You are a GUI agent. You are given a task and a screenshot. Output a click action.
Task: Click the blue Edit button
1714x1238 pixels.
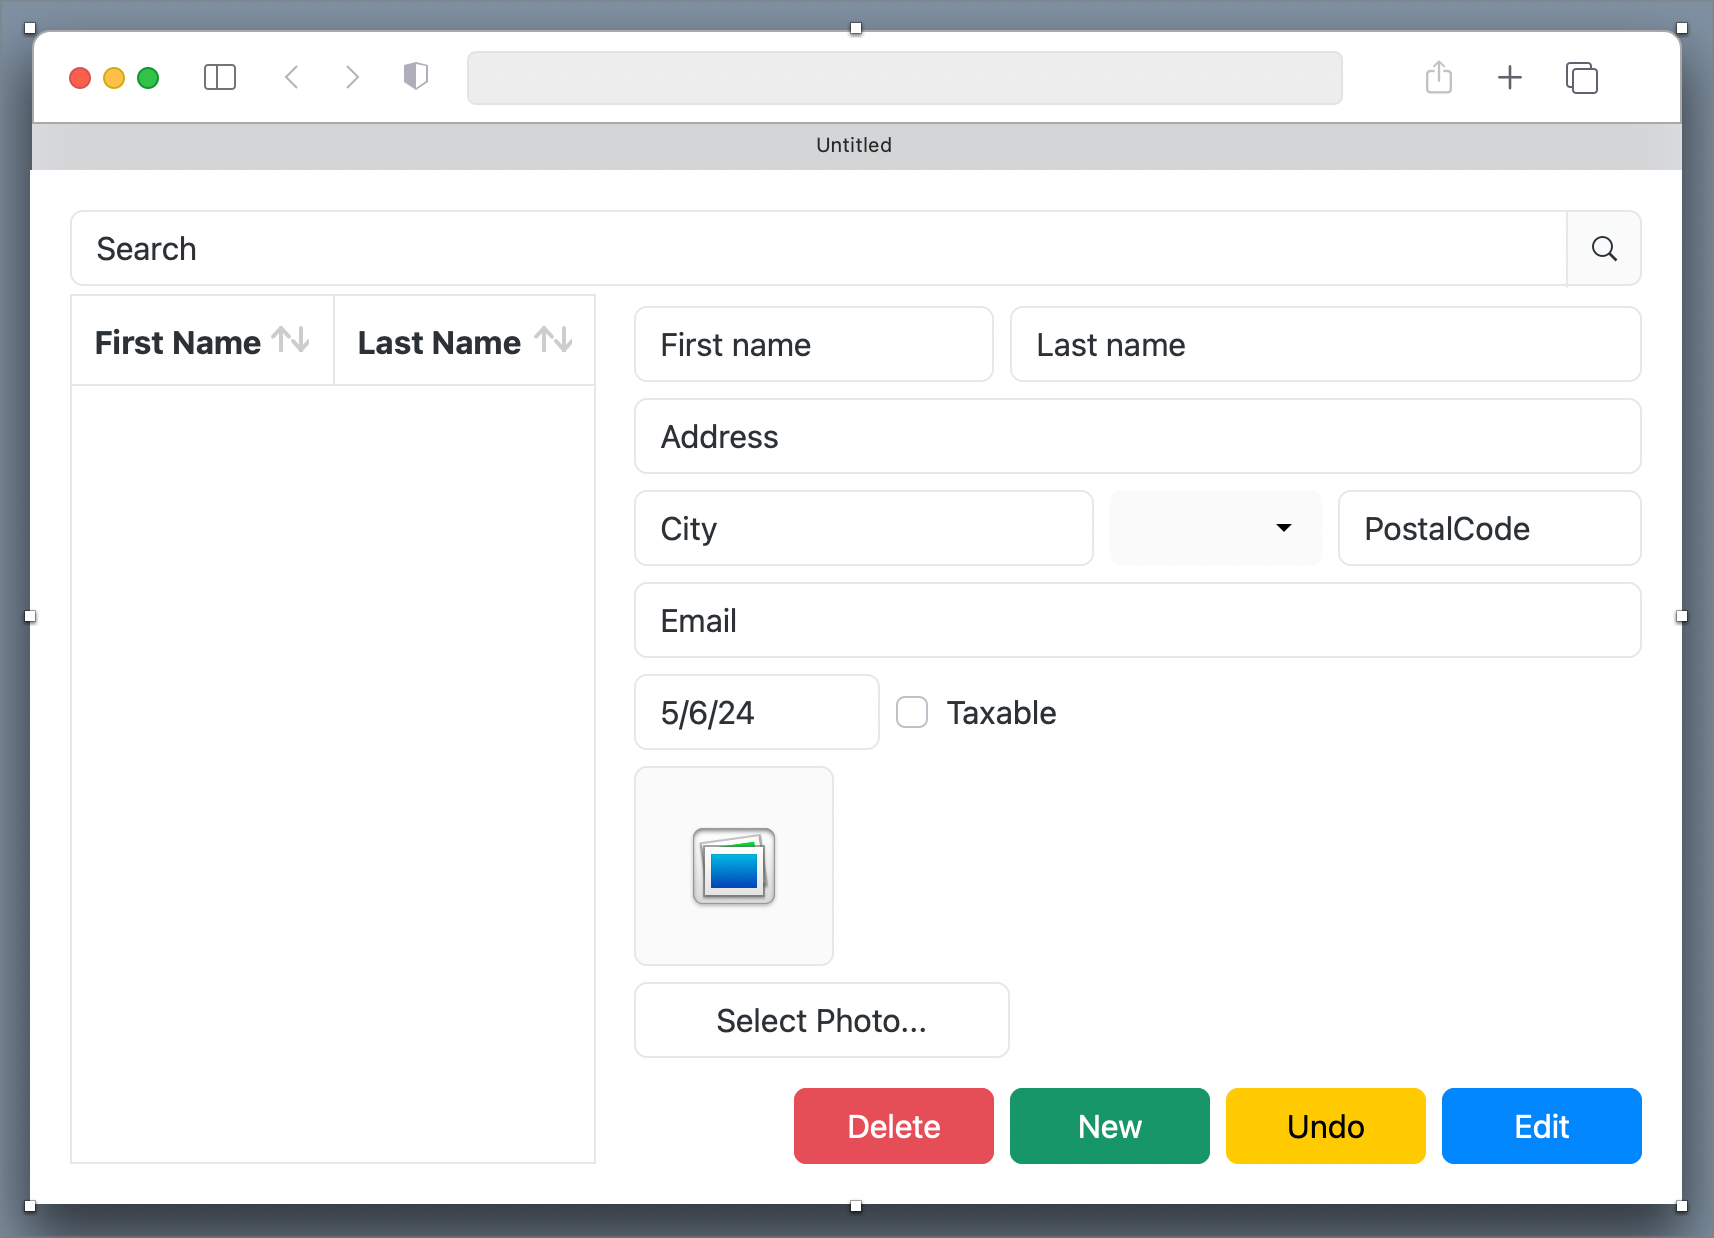point(1541,1126)
